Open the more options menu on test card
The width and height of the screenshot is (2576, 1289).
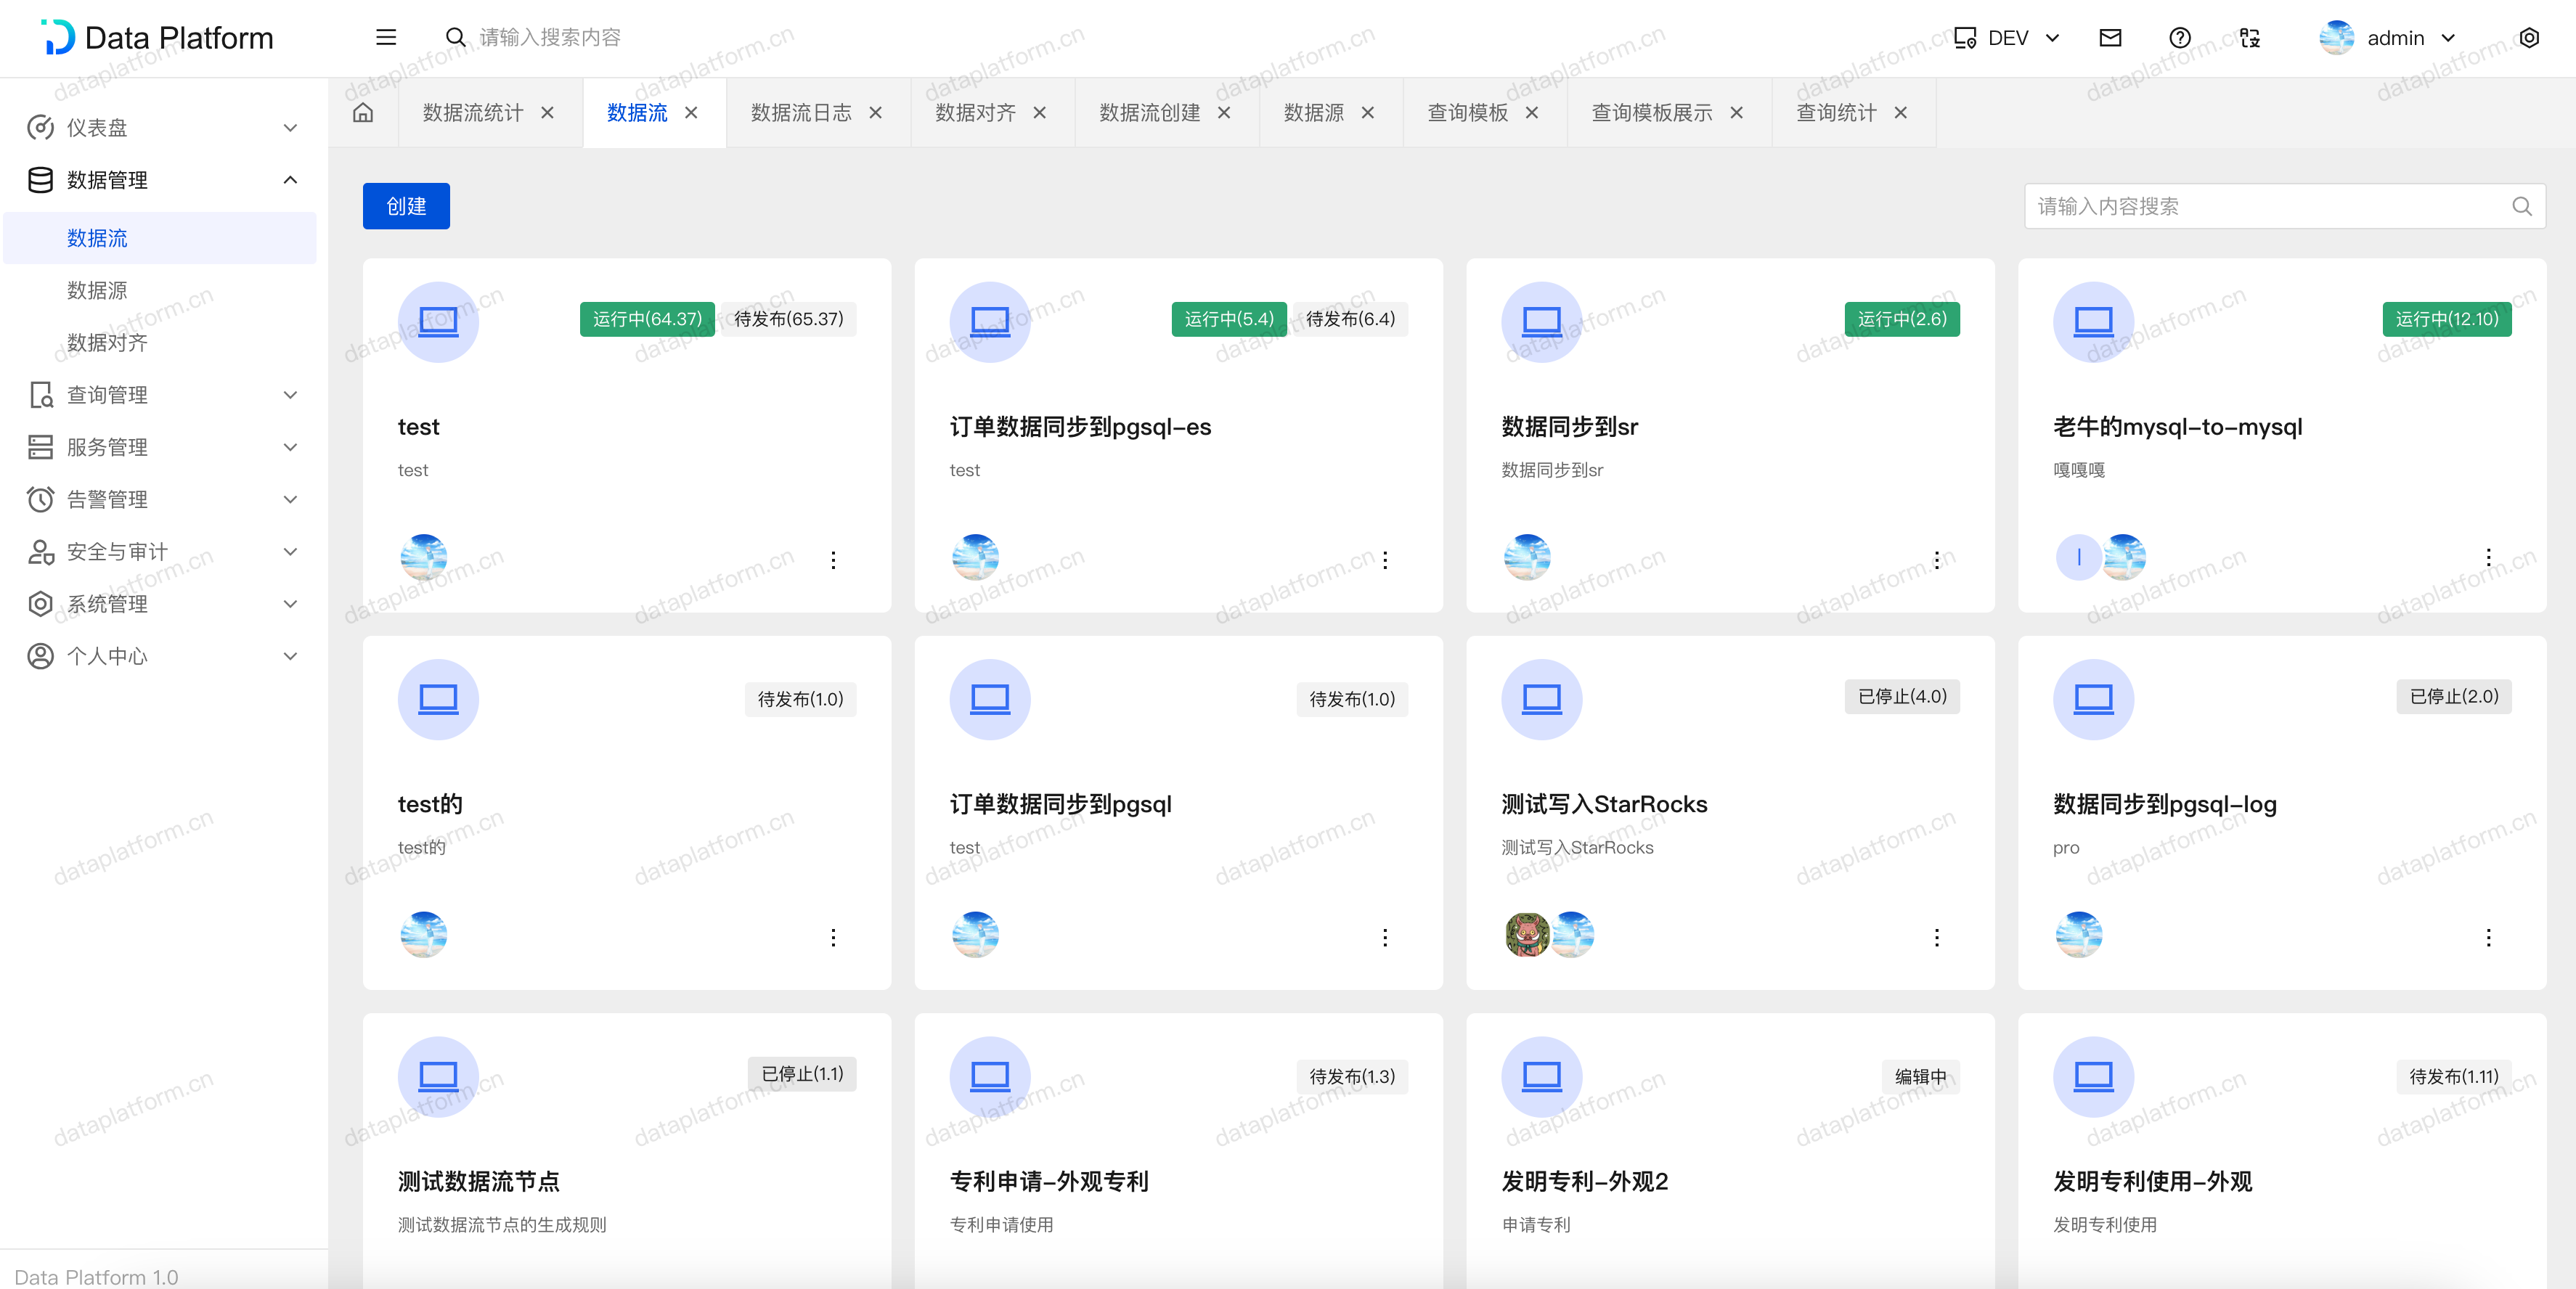click(833, 560)
